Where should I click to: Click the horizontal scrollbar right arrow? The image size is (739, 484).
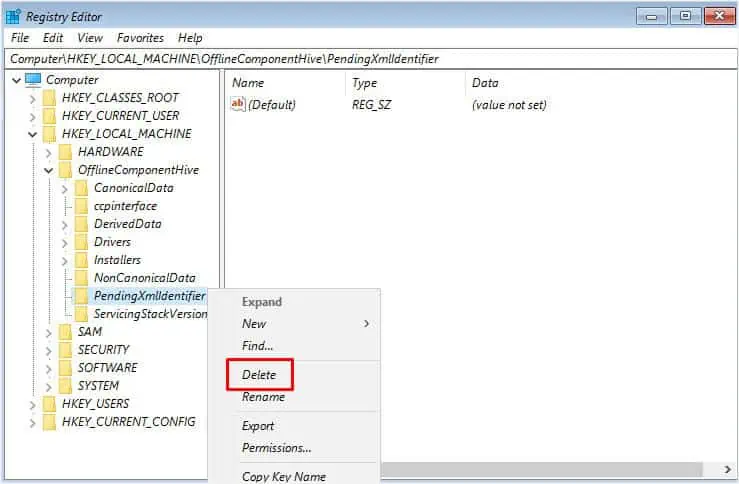point(727,469)
